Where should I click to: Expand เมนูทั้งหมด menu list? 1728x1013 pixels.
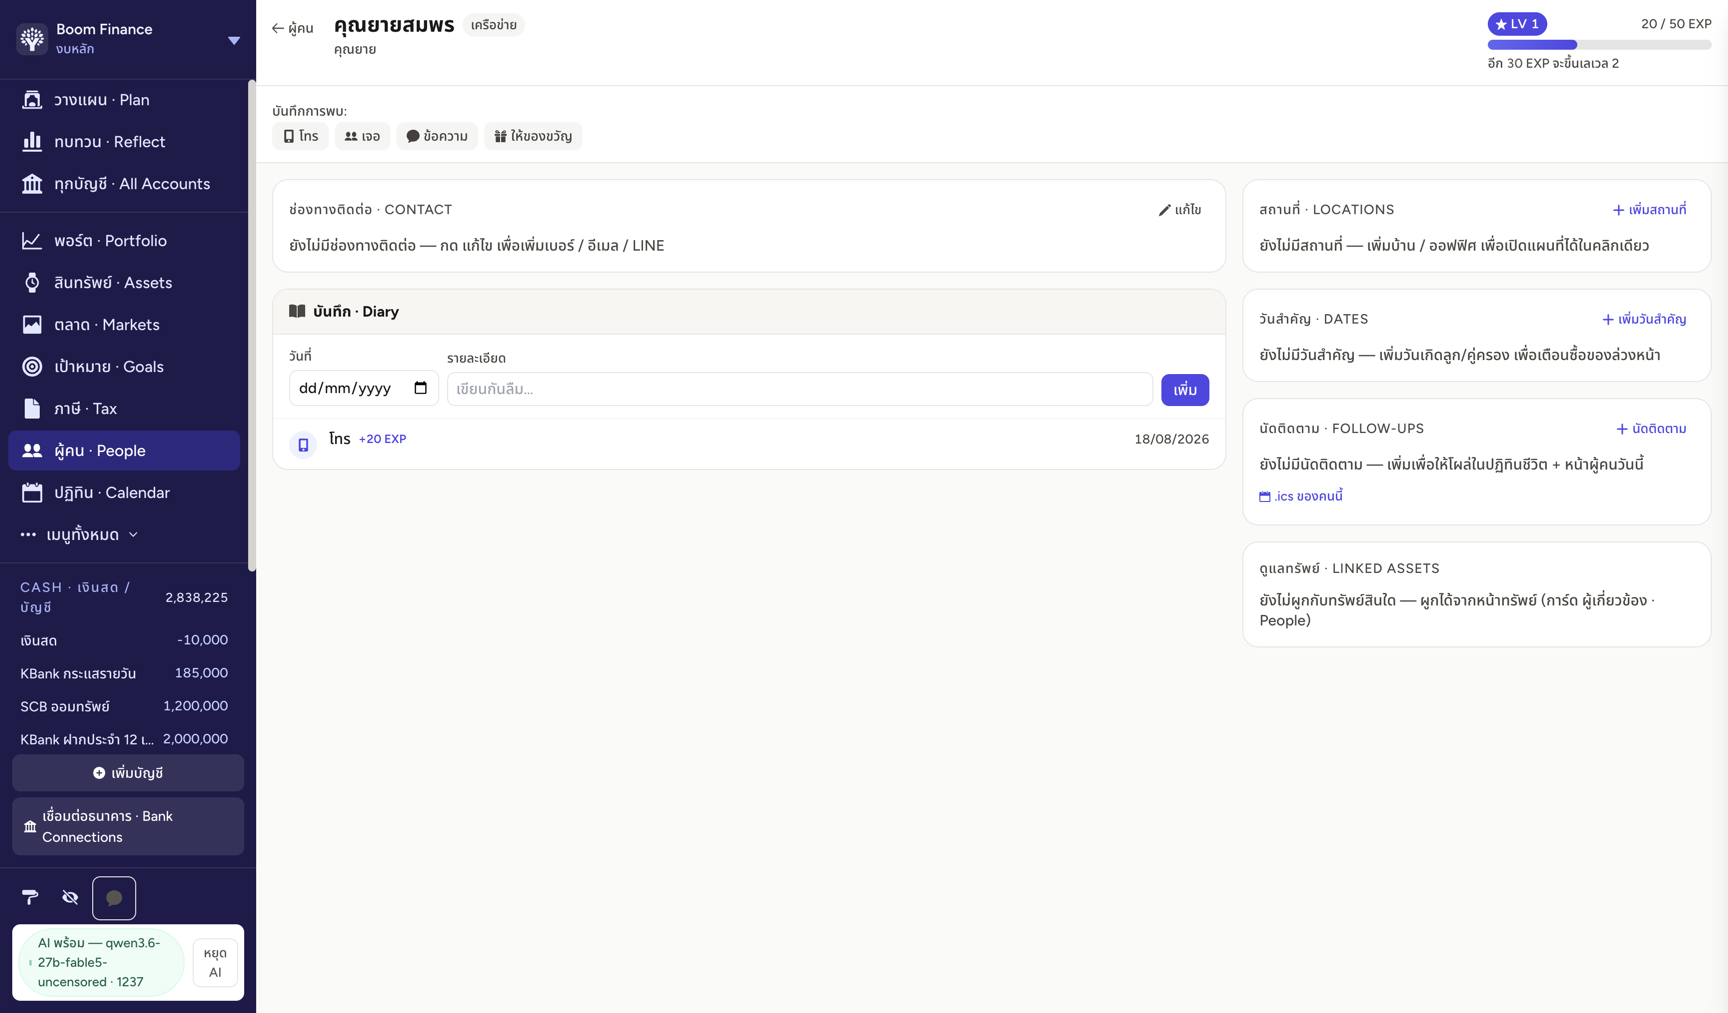pyautogui.click(x=80, y=535)
